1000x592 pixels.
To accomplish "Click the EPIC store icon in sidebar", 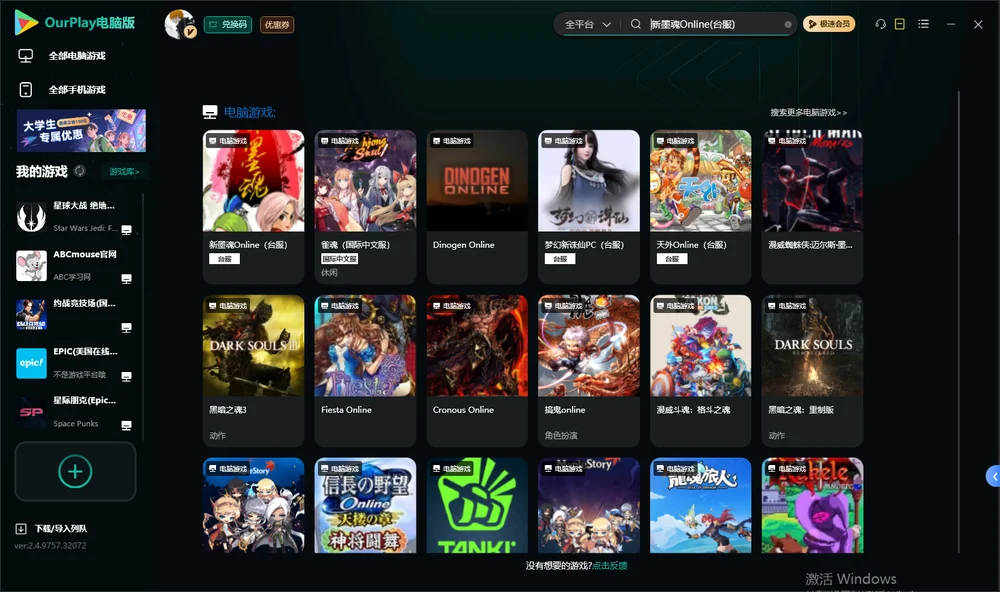I will click(31, 363).
